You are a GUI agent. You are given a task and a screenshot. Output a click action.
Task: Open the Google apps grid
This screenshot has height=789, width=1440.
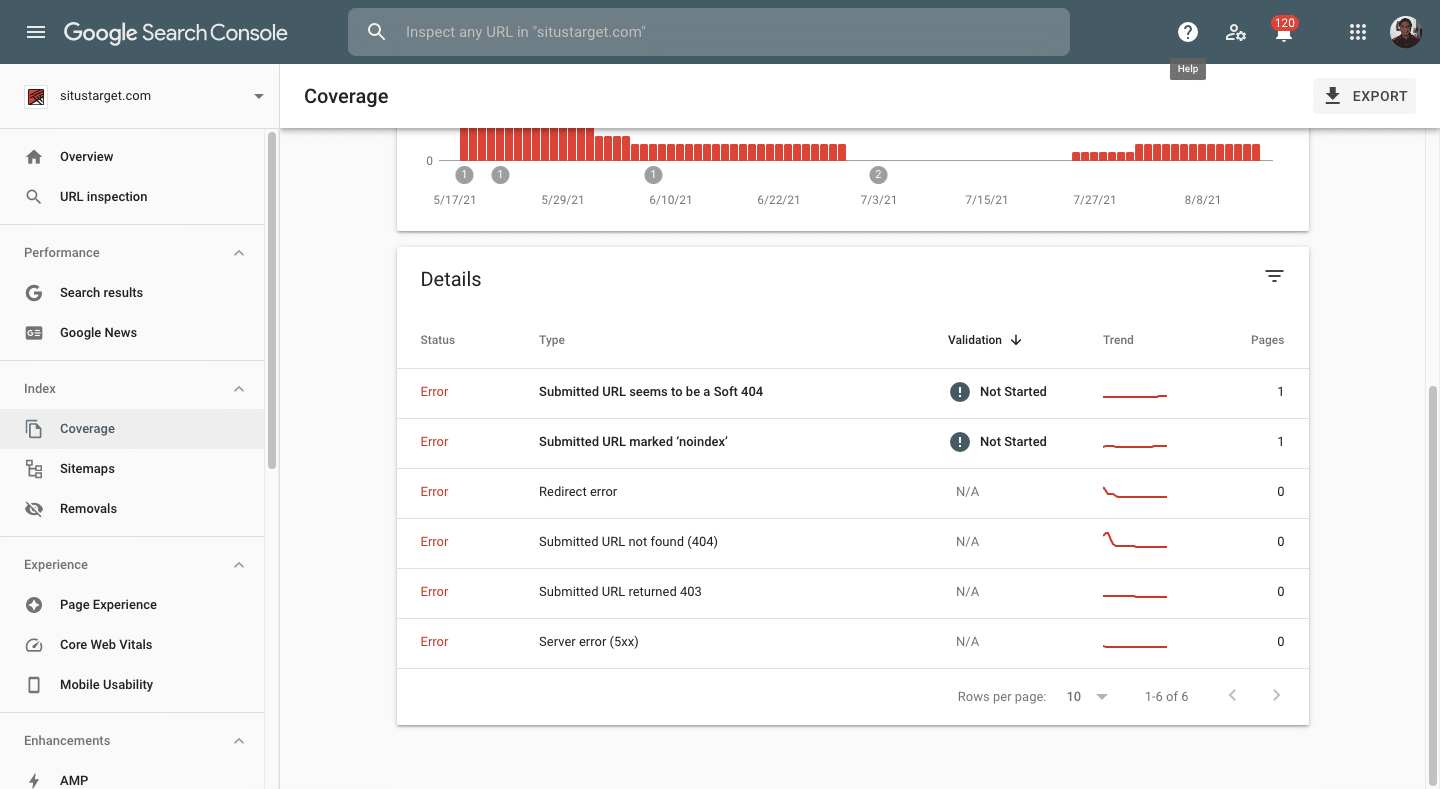pyautogui.click(x=1358, y=32)
